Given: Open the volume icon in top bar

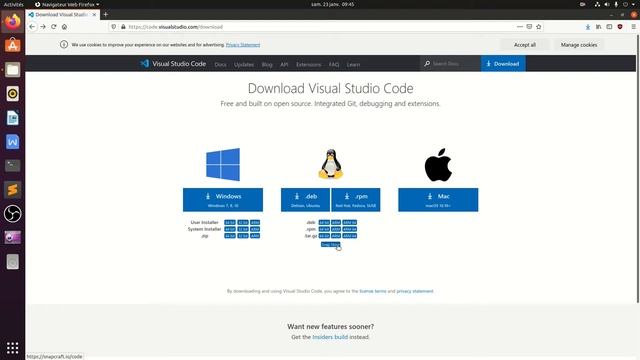Looking at the screenshot, I should click(x=607, y=4).
